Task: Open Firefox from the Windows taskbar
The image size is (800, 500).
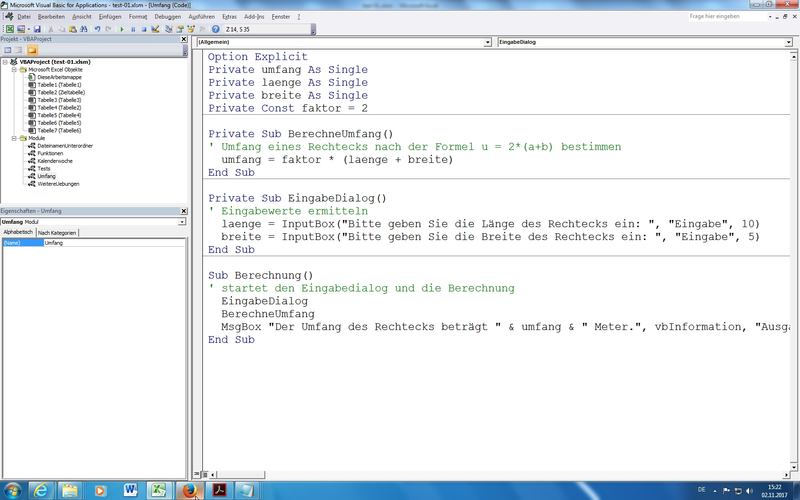Action: pos(188,489)
